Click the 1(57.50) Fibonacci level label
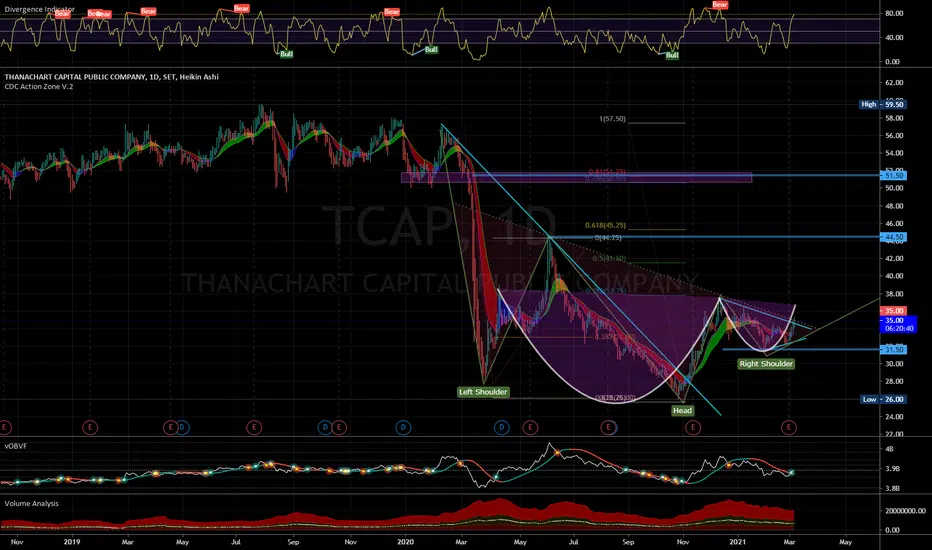Image resolution: width=932 pixels, height=550 pixels. point(612,119)
